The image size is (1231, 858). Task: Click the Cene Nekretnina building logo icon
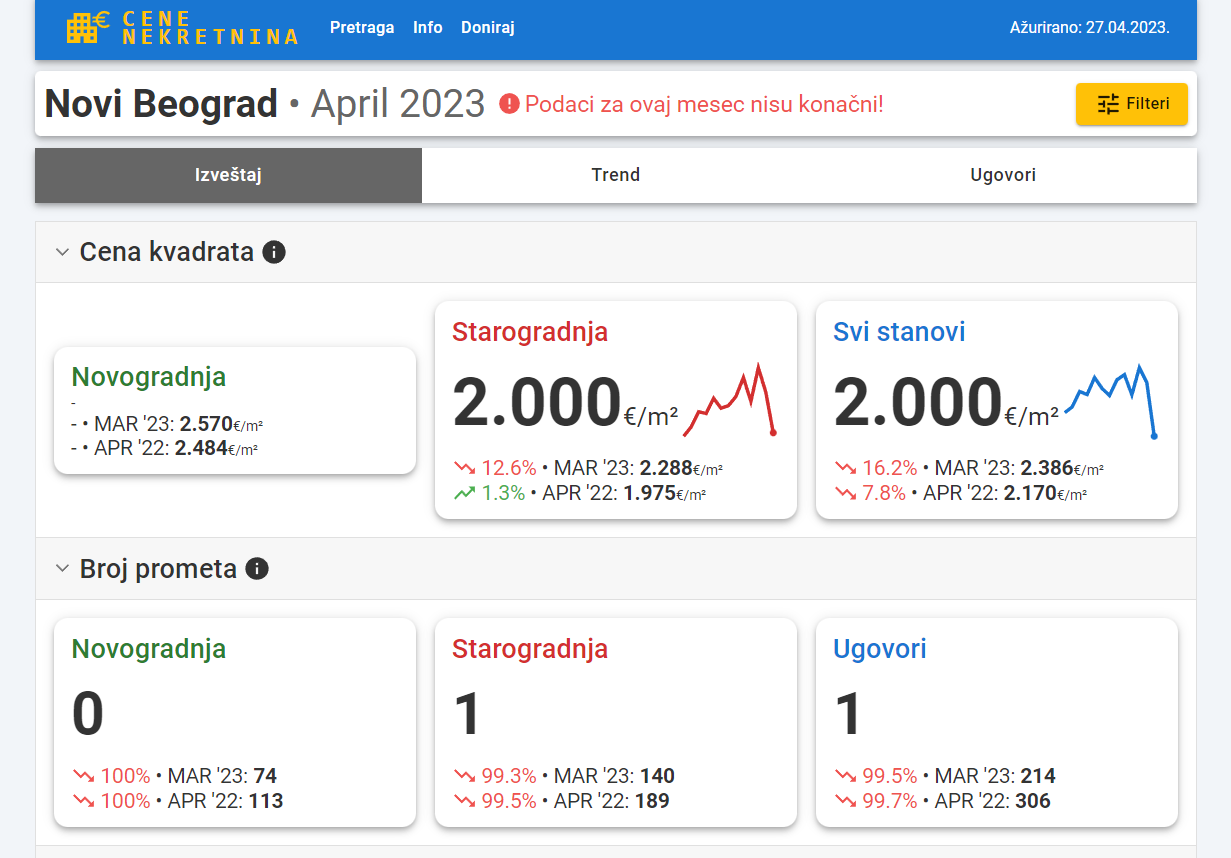tap(88, 27)
